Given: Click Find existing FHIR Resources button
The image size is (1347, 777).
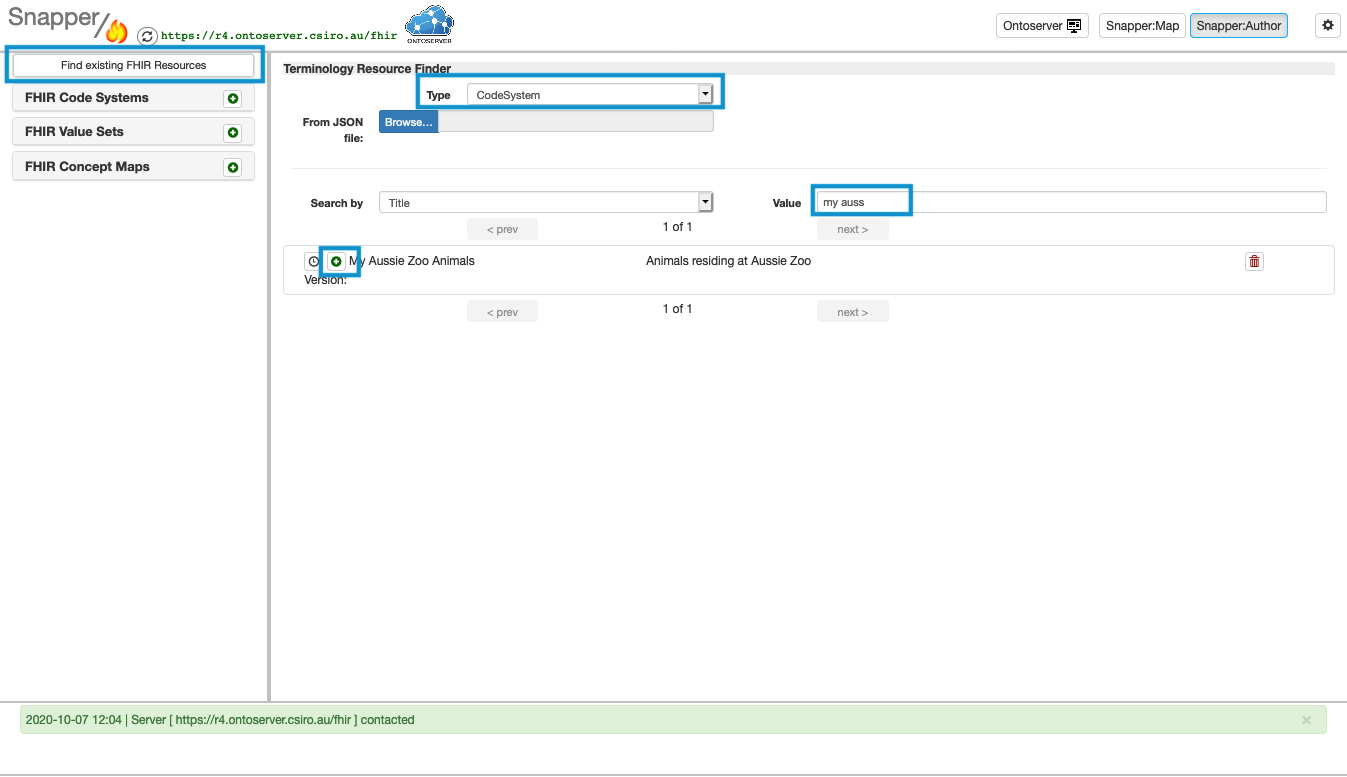Looking at the screenshot, I should click(x=133, y=65).
